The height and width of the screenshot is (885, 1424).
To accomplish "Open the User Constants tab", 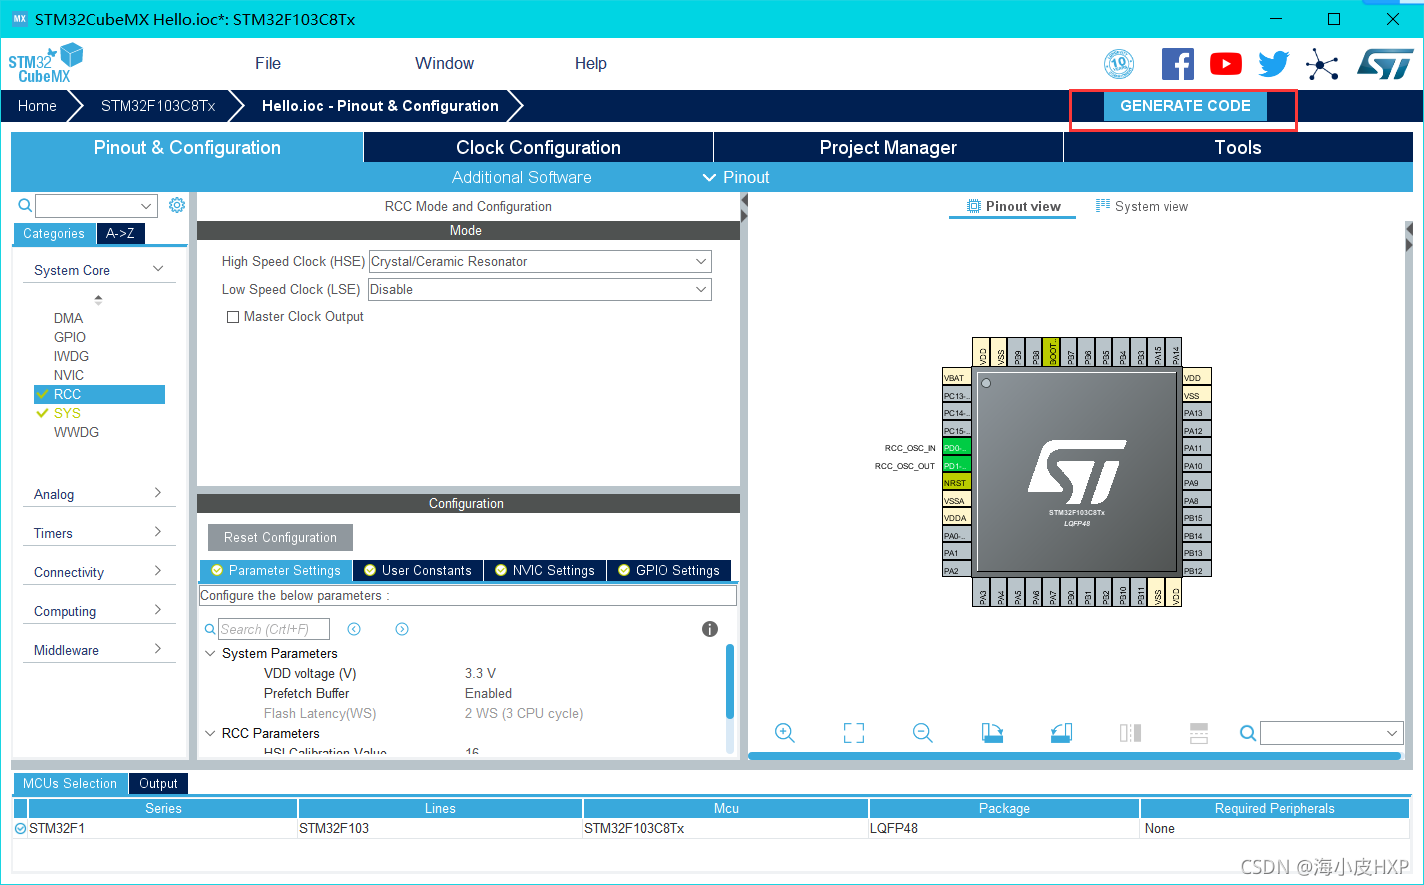I will [418, 570].
